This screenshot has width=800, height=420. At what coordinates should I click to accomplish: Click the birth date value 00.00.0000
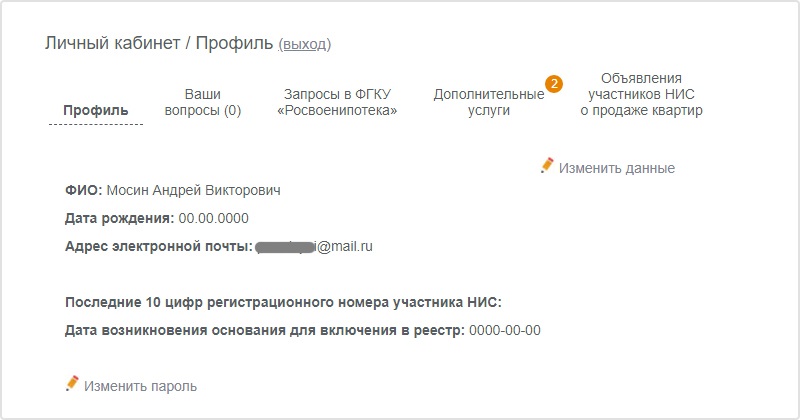click(x=213, y=218)
